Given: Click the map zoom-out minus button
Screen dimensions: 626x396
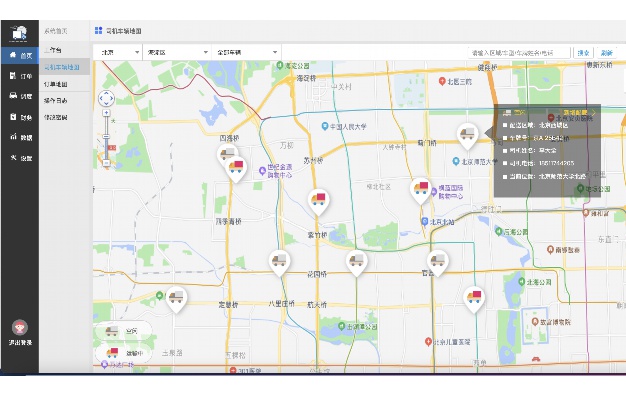Looking at the screenshot, I should point(106,163).
